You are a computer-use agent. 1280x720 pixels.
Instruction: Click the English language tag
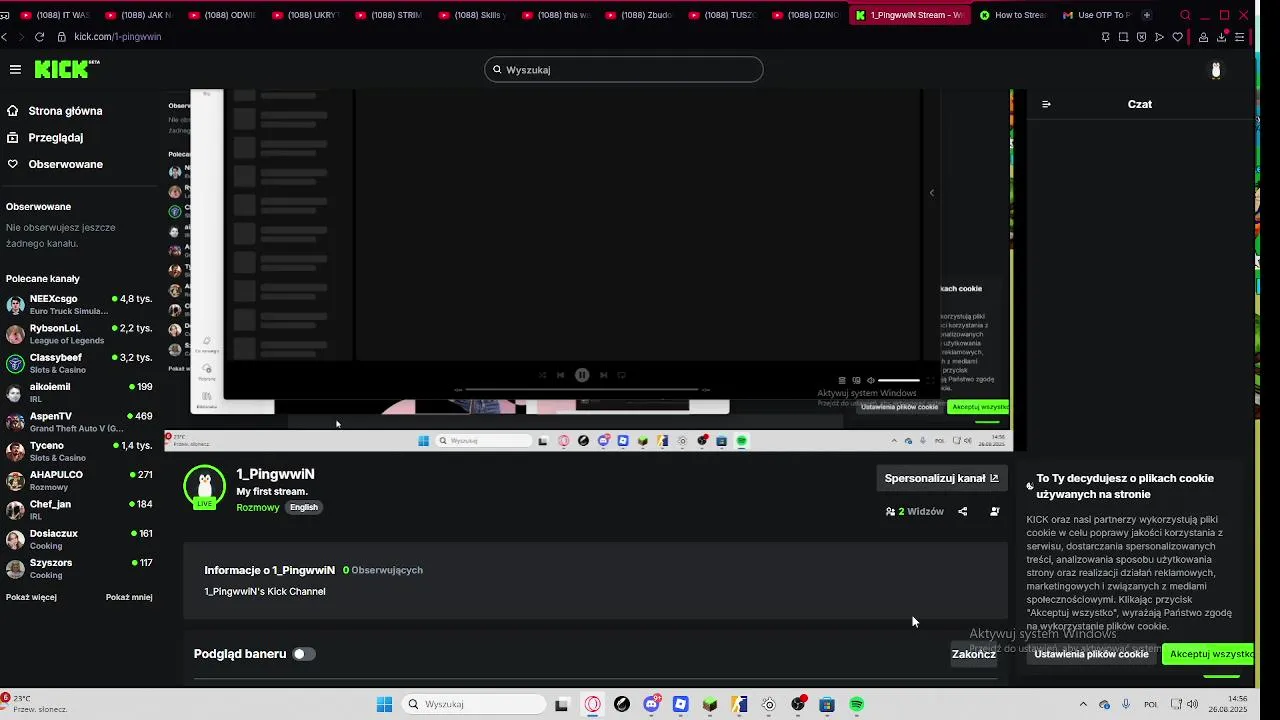click(x=304, y=507)
